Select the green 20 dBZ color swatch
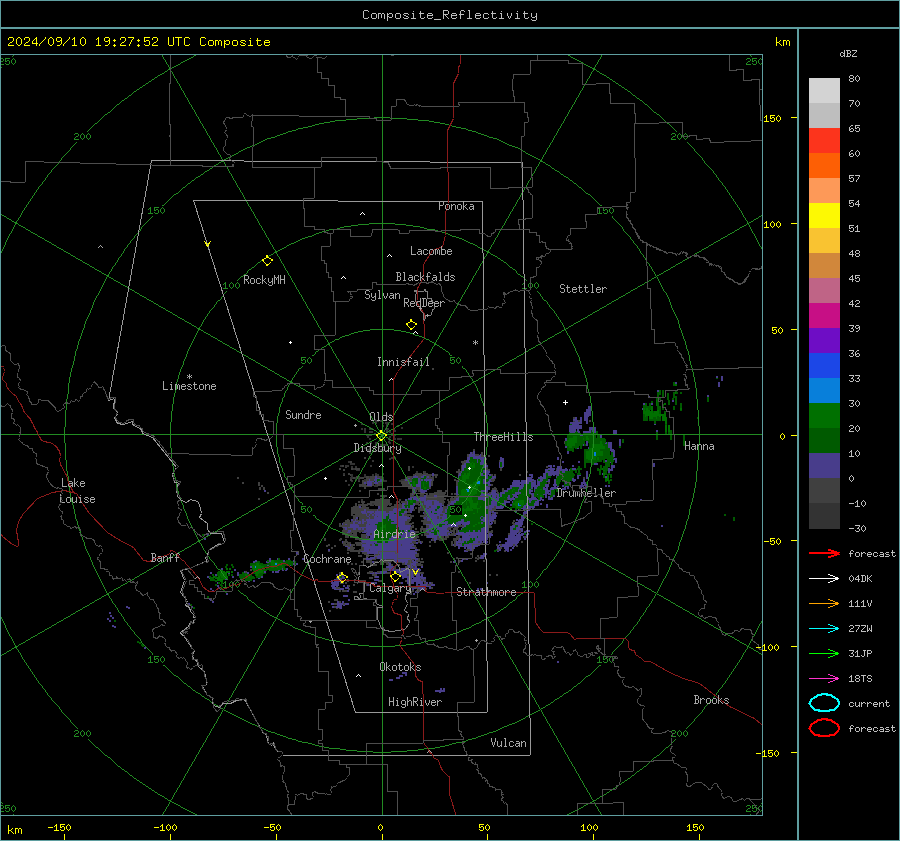 824,415
